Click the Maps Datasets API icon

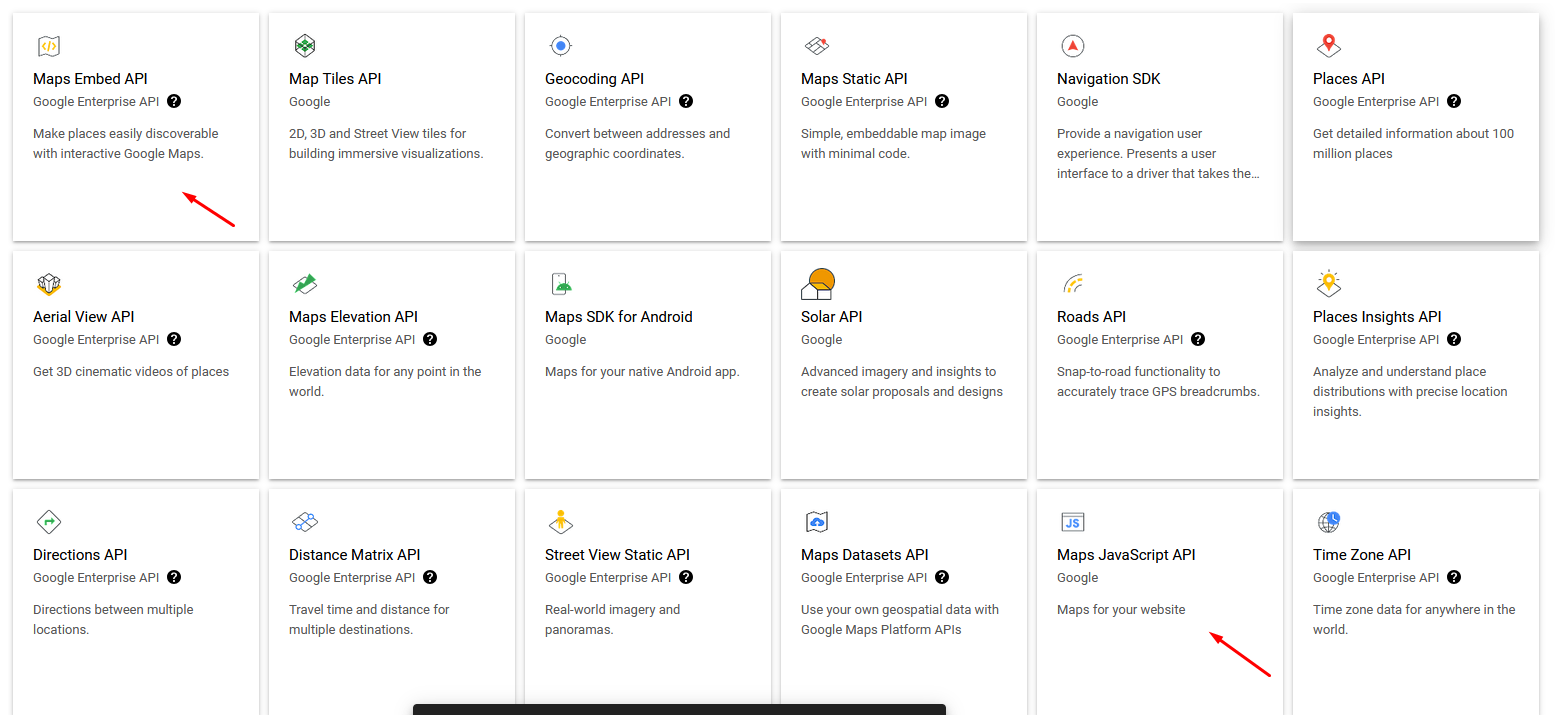[817, 522]
